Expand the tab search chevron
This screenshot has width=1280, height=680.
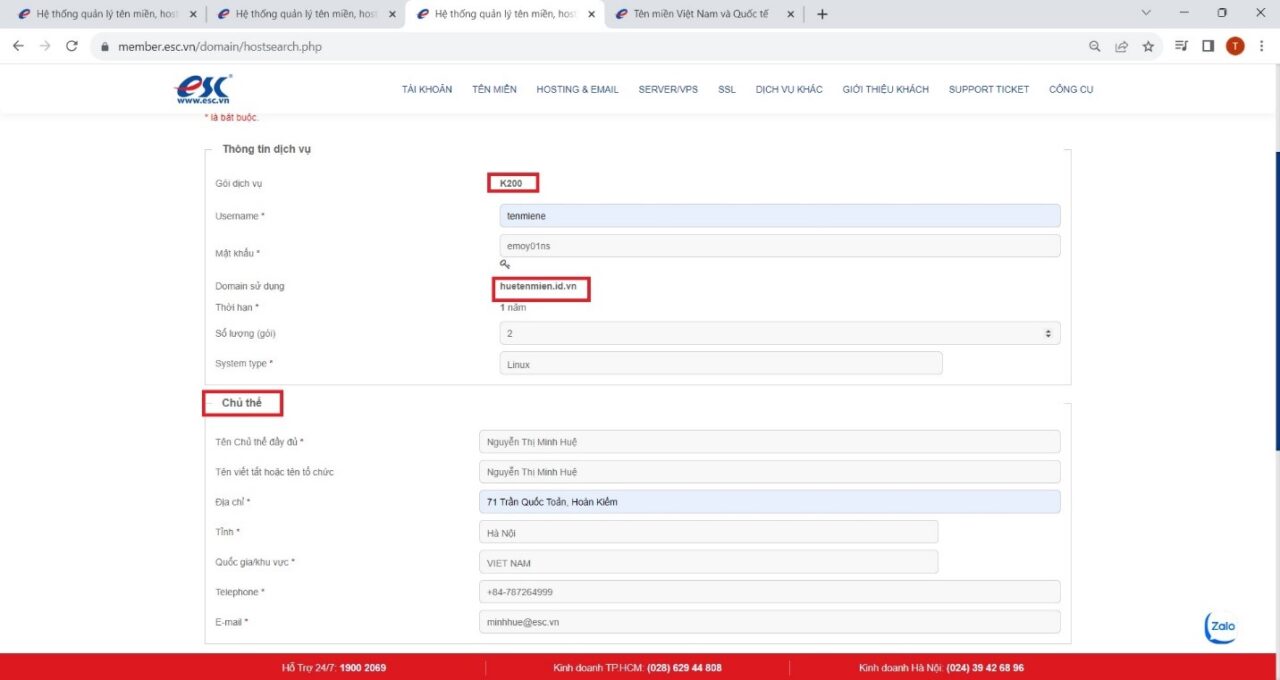pyautogui.click(x=1147, y=13)
